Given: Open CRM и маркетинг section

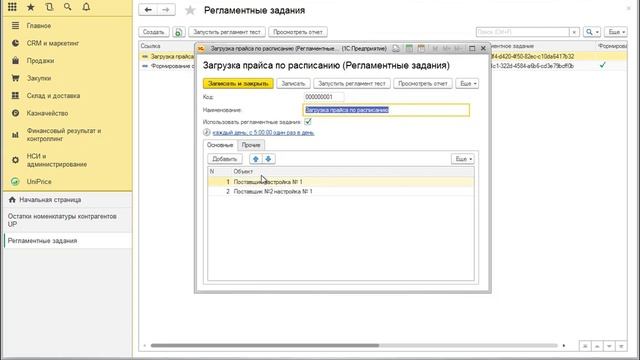Looking at the screenshot, I should click(53, 43).
